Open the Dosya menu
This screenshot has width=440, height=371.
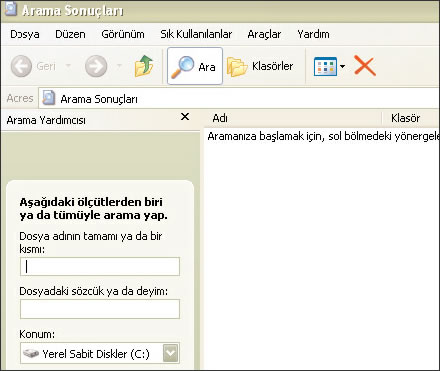pyautogui.click(x=25, y=34)
